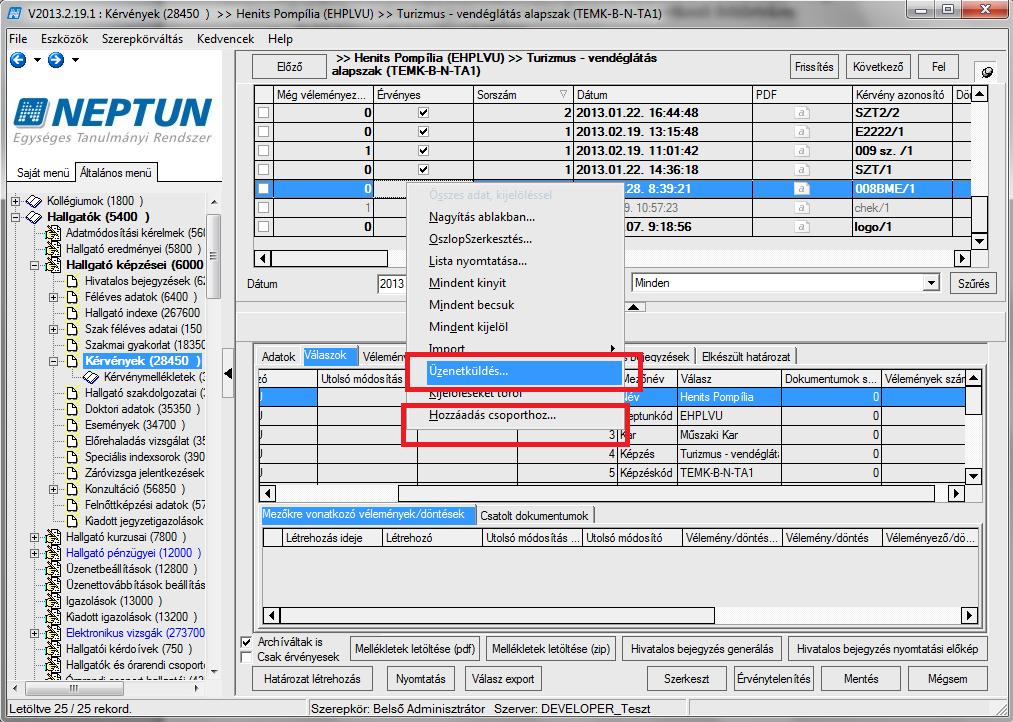Switch to the Csatolt dokumentumok tab
The height and width of the screenshot is (722, 1013).
click(535, 516)
